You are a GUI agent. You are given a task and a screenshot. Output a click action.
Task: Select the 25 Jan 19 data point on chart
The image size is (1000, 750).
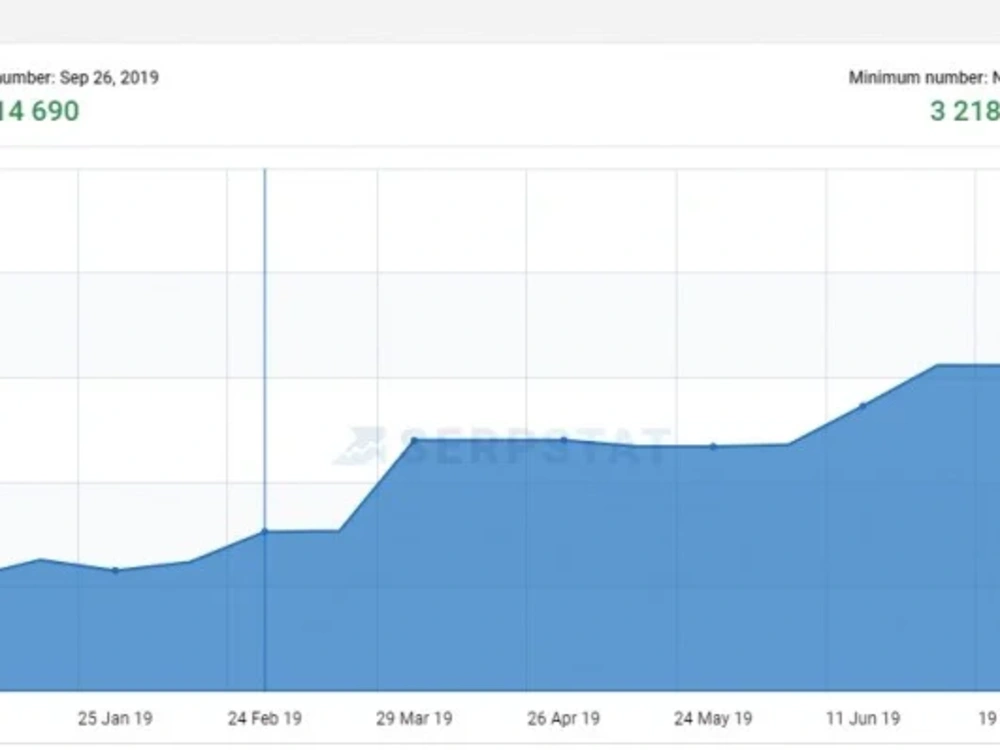[115, 570]
